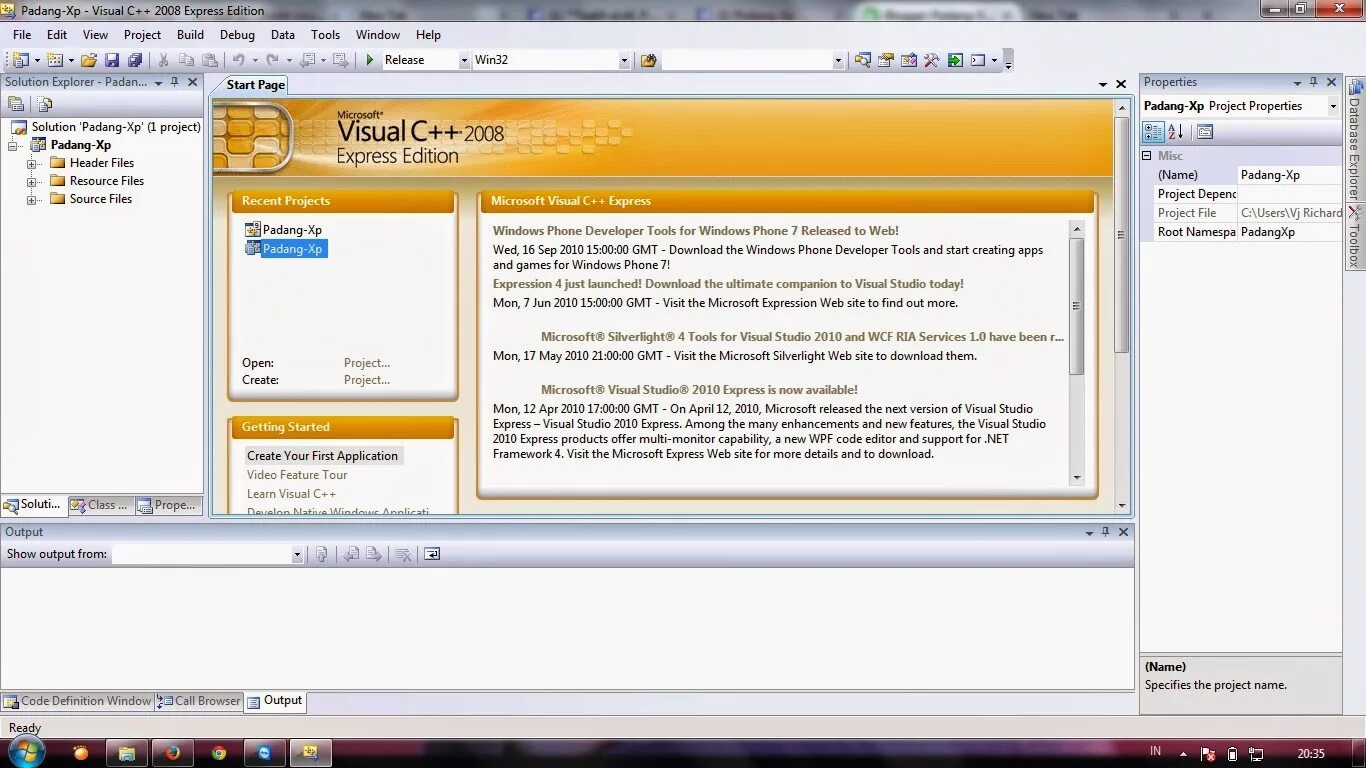Click the Find in Files icon
This screenshot has height=768, width=1366.
pos(649,60)
